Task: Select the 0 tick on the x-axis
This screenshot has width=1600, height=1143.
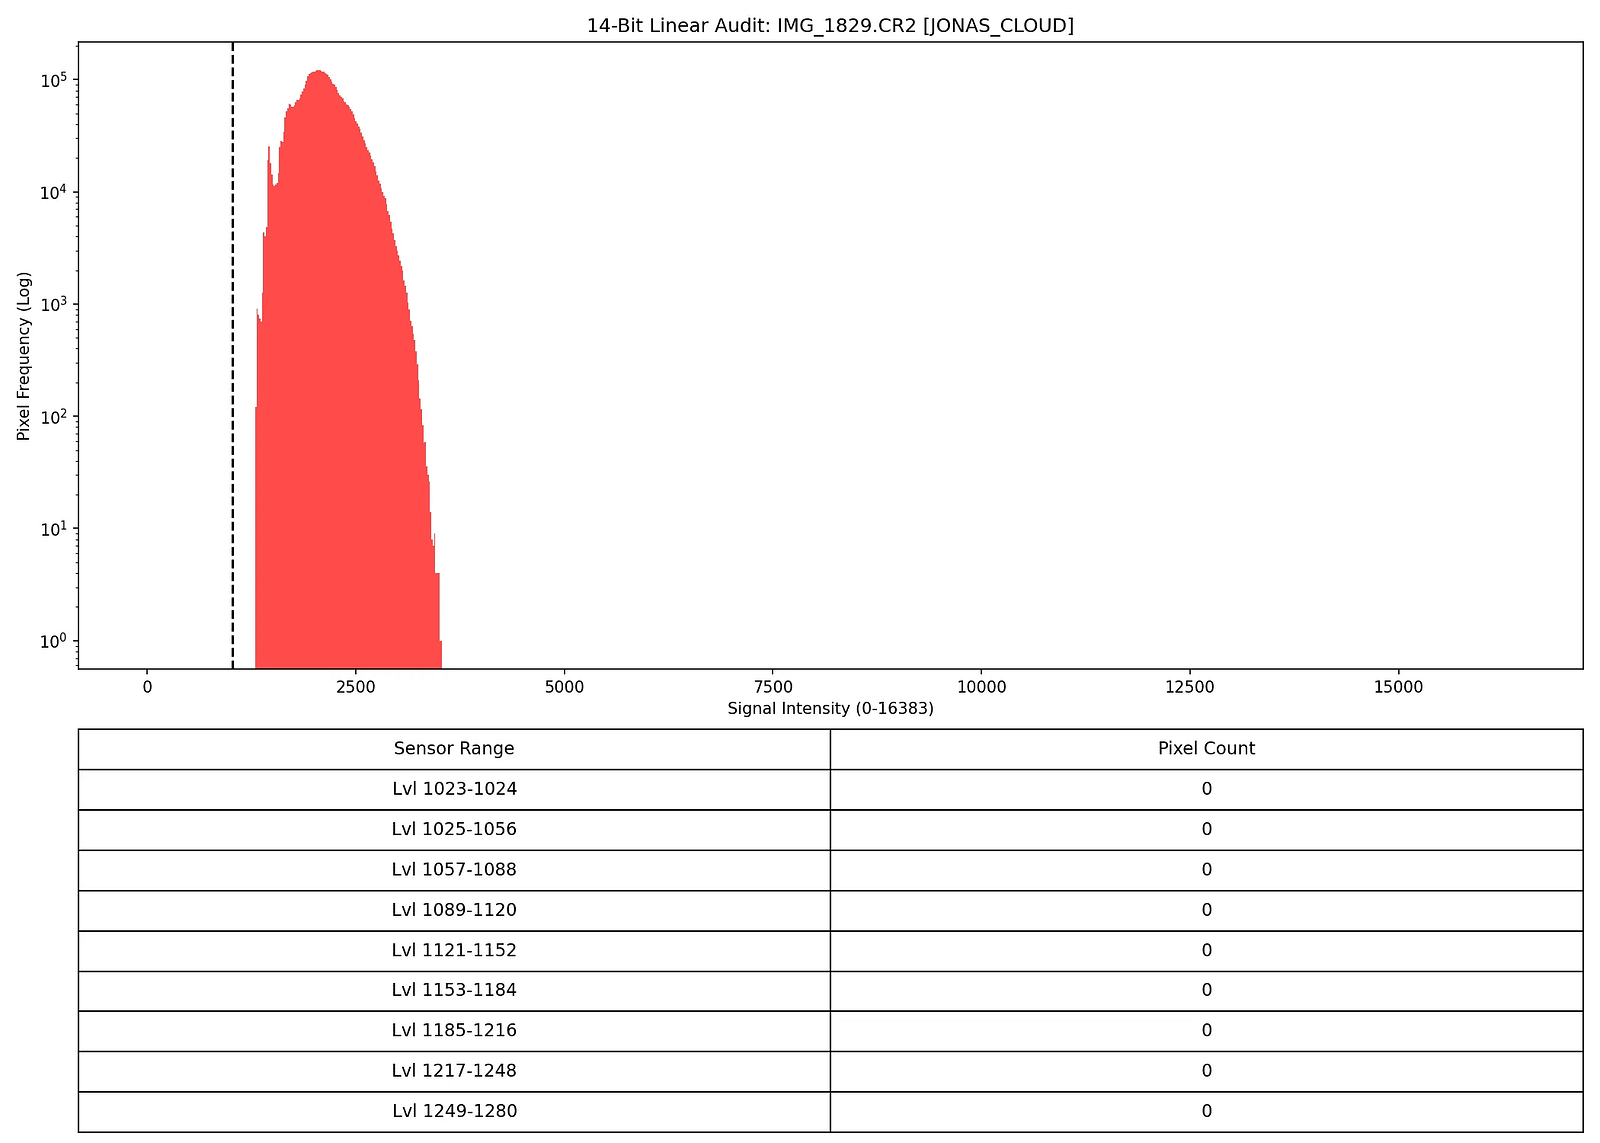Action: click(x=146, y=686)
